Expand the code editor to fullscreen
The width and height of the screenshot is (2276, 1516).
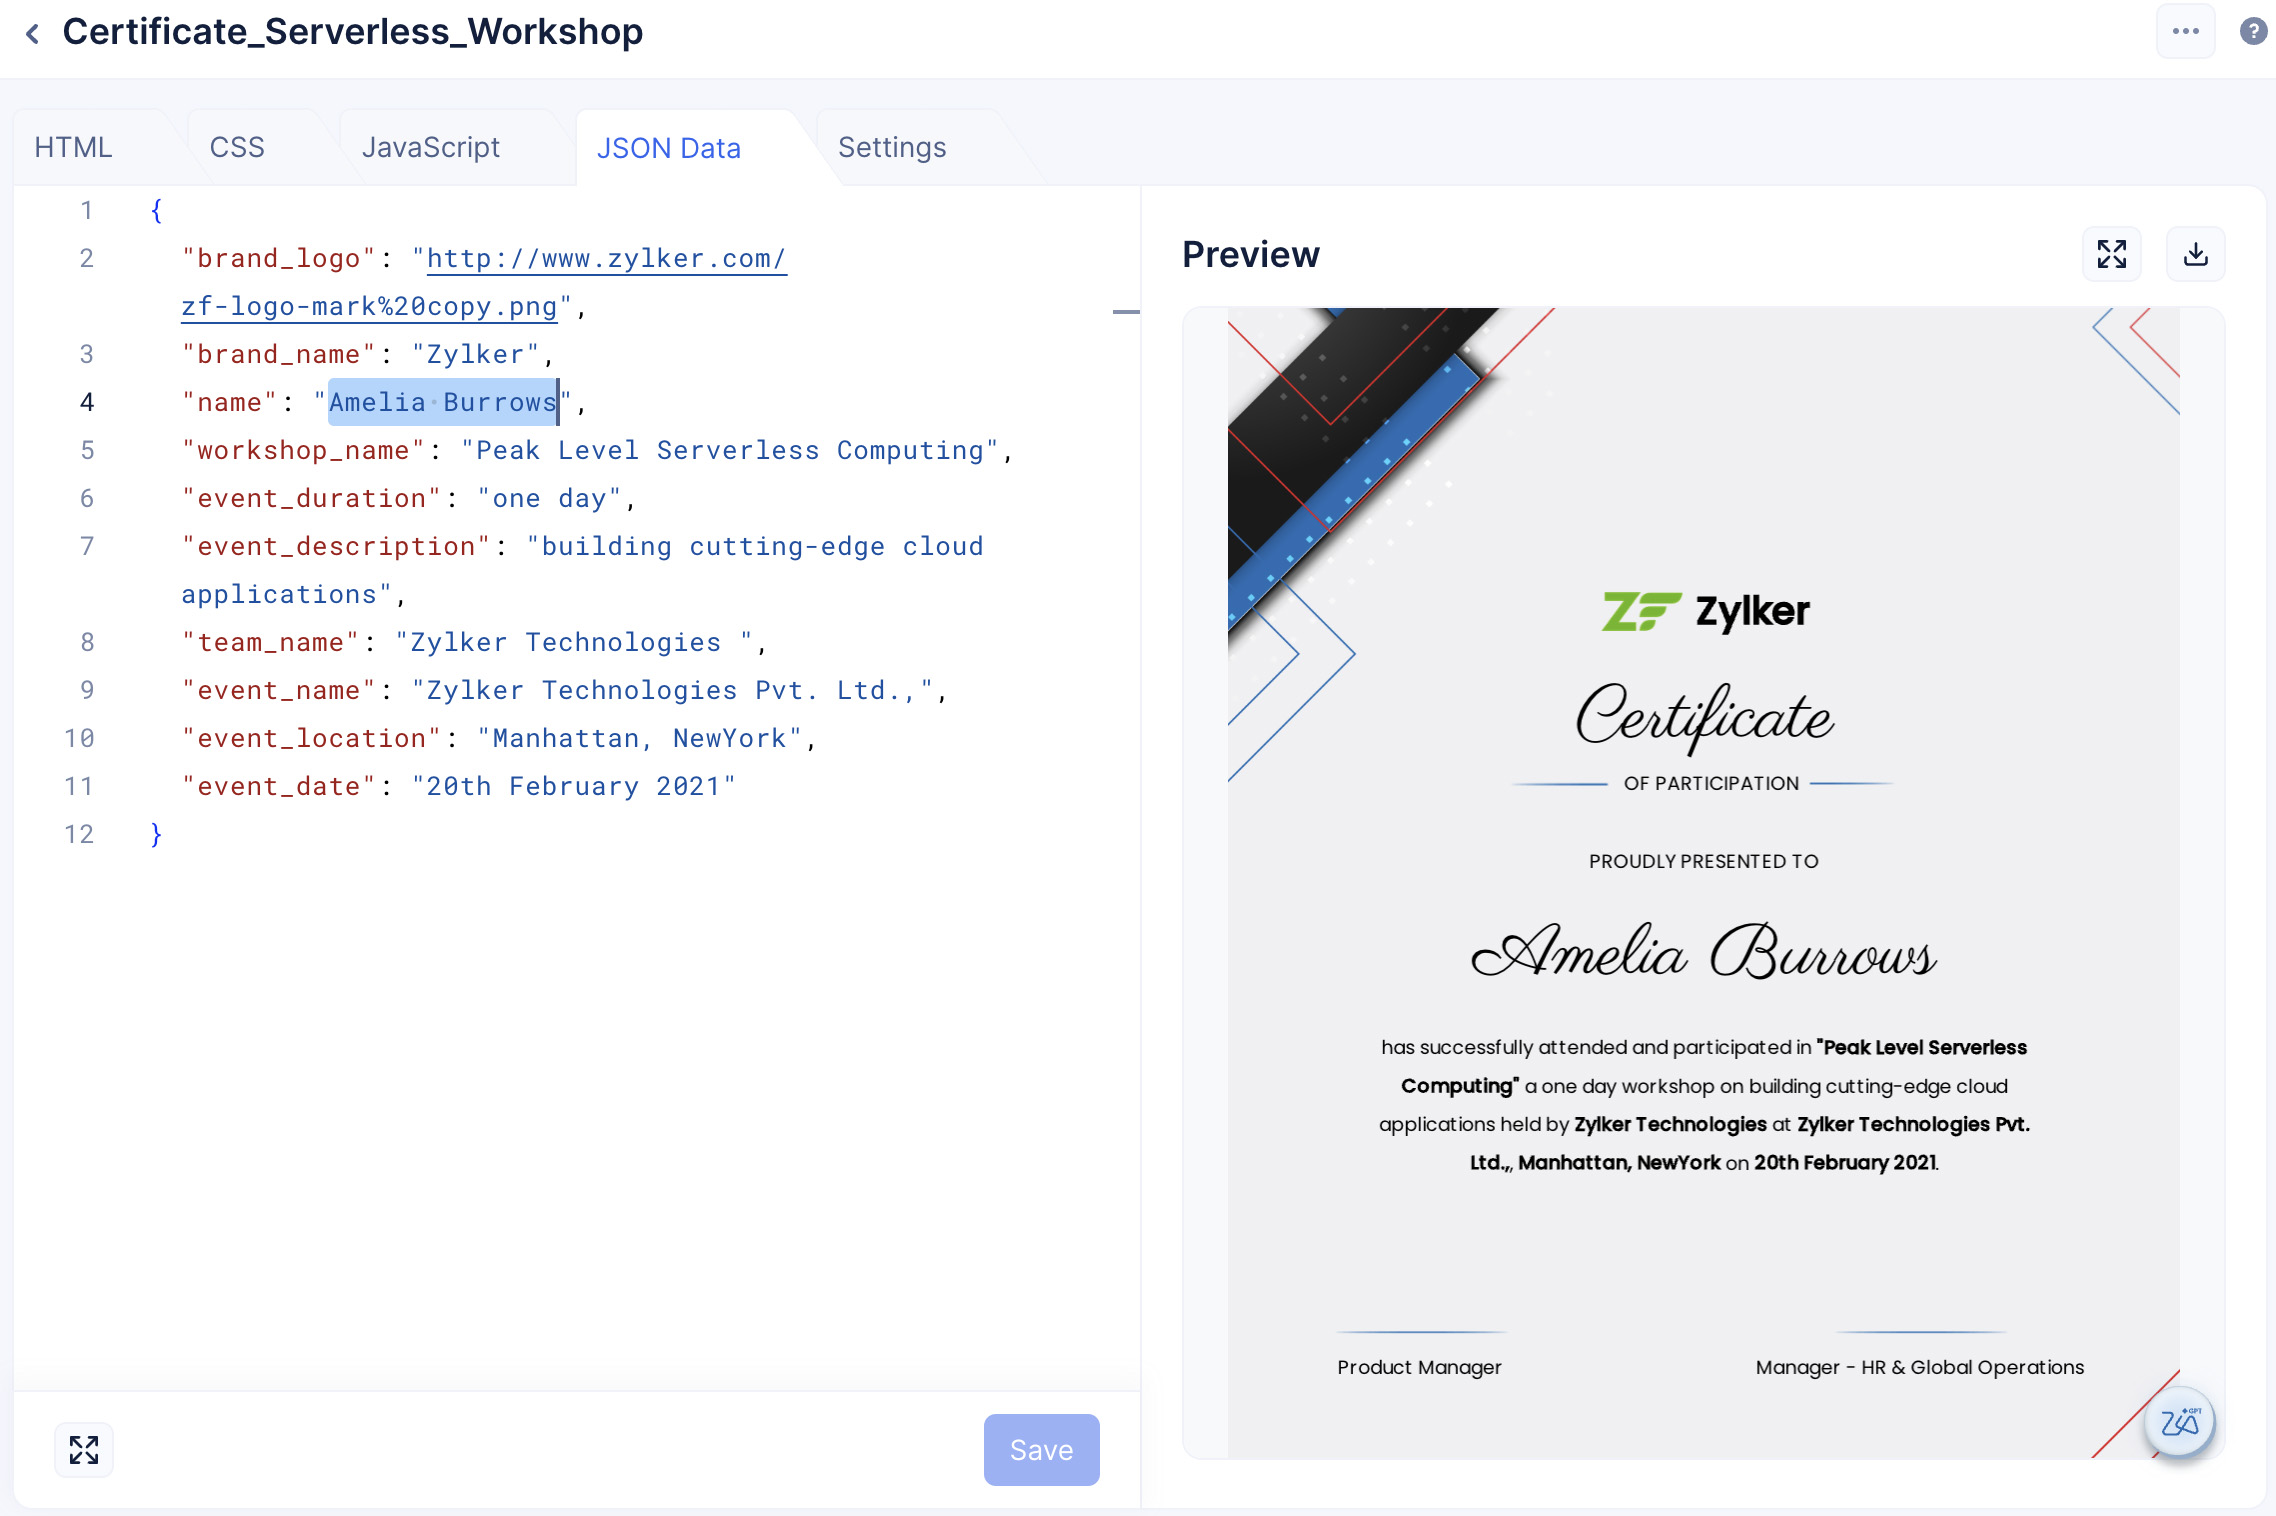click(84, 1449)
